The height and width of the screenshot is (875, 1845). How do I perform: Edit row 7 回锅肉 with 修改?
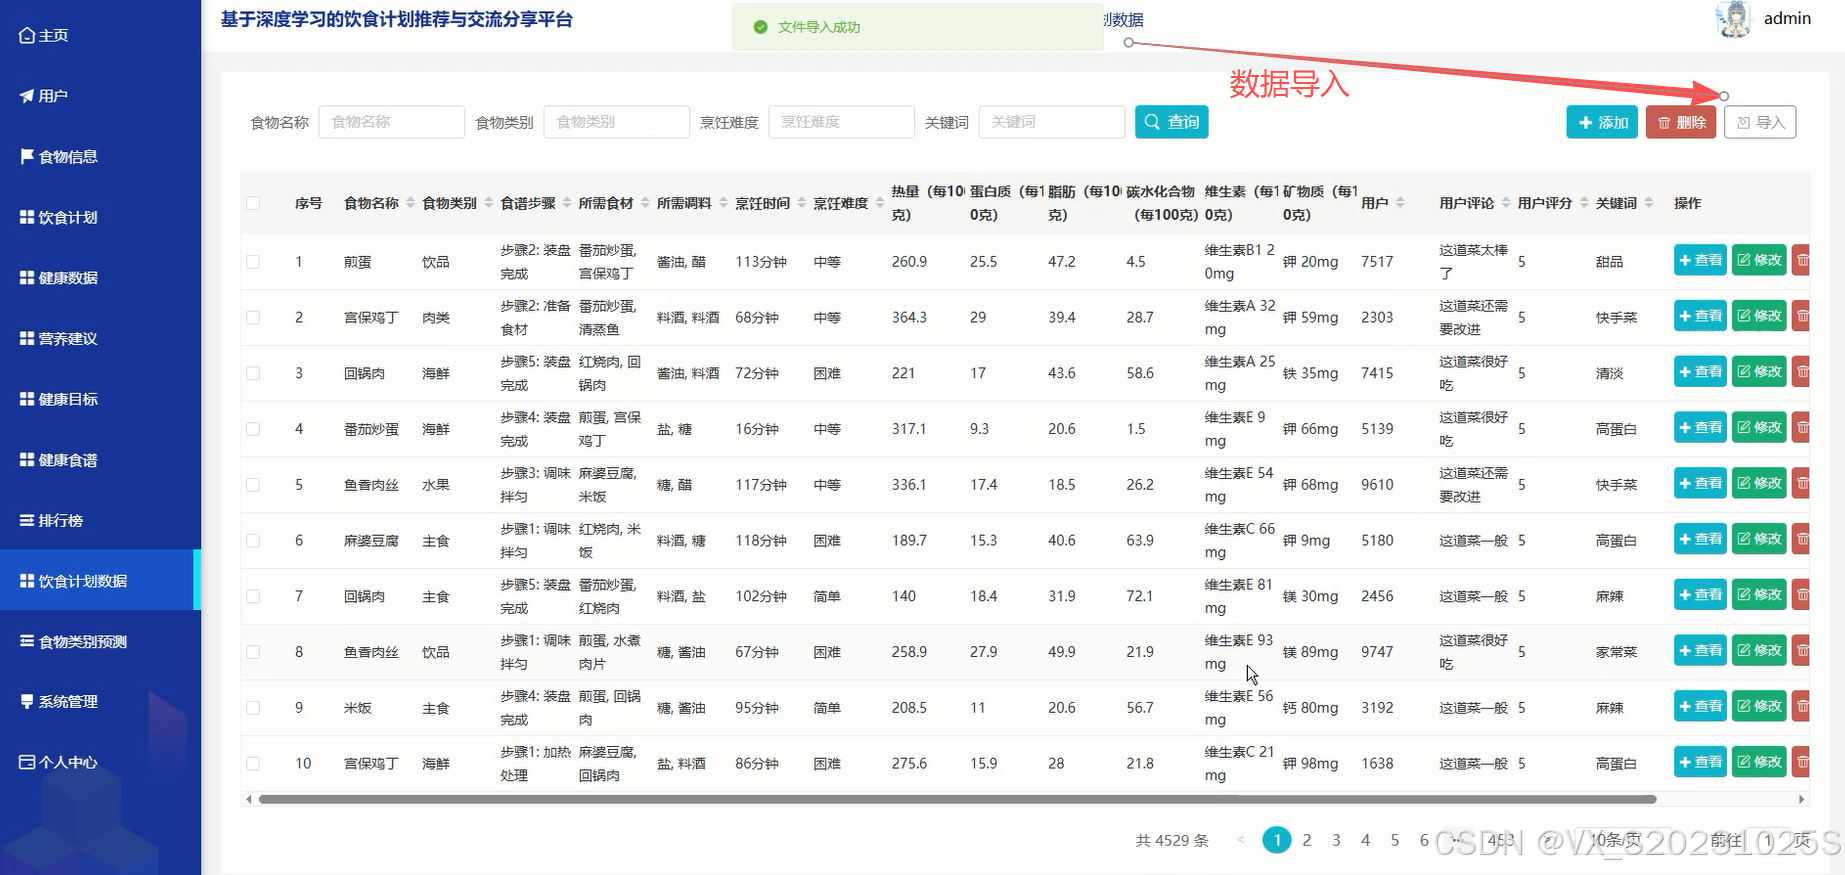[1759, 595]
